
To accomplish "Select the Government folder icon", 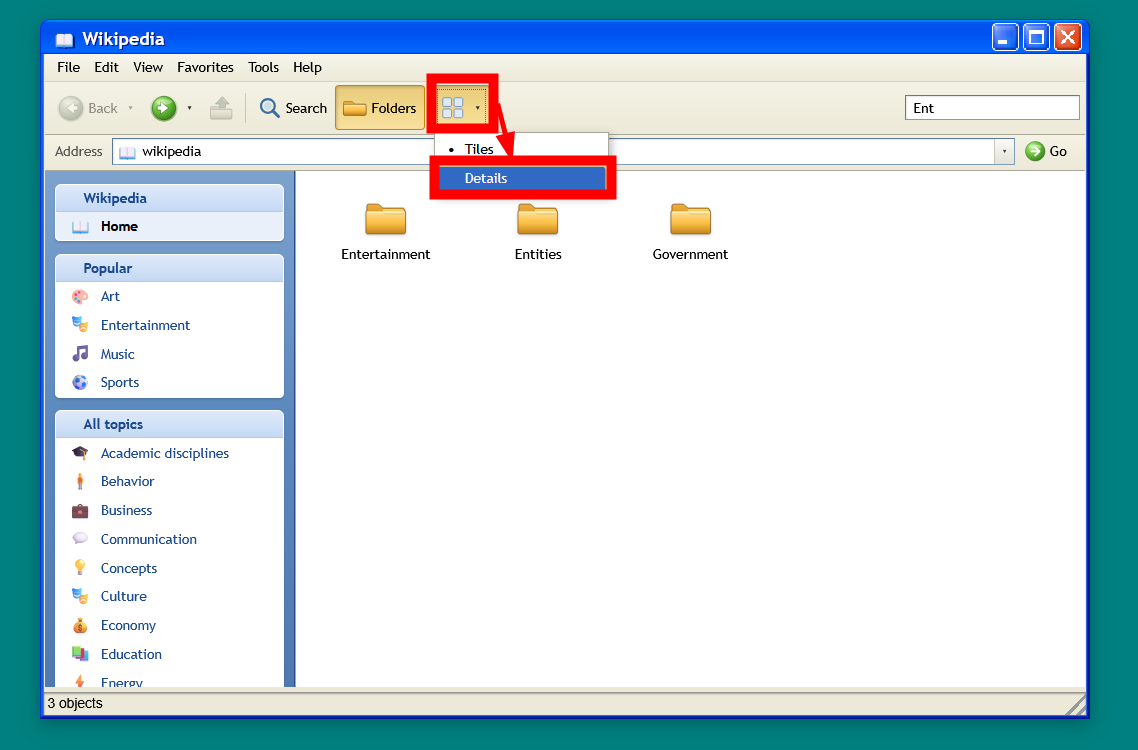I will coord(690,219).
